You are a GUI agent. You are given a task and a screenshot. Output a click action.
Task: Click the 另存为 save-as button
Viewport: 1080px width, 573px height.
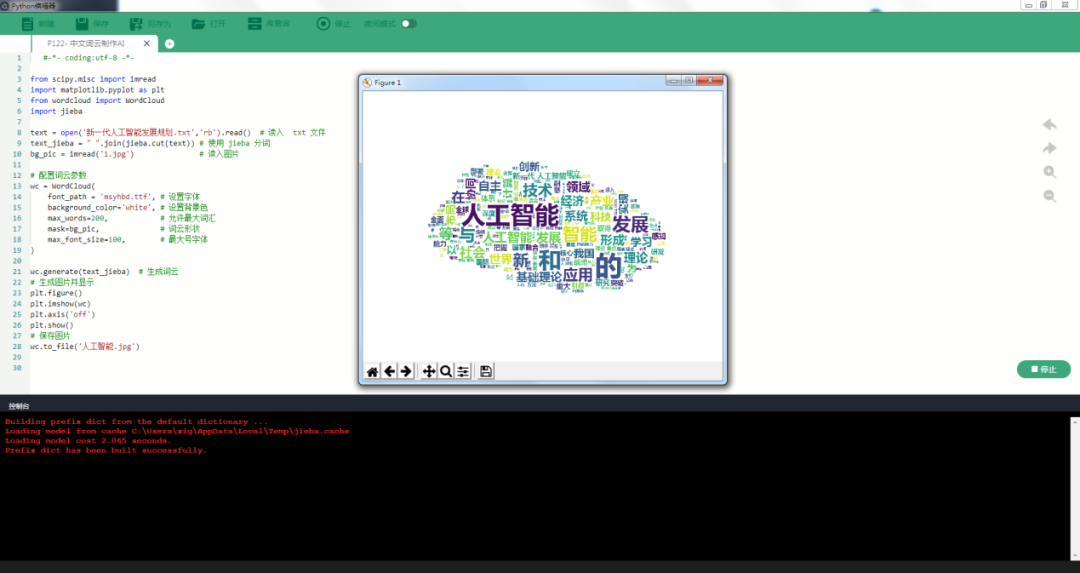click(149, 23)
